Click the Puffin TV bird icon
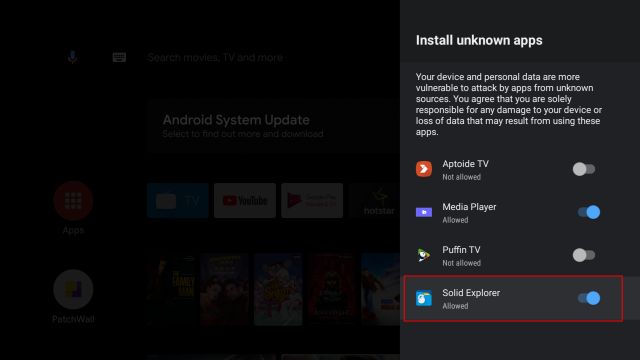Viewport: 640px width, 360px height. [424, 255]
